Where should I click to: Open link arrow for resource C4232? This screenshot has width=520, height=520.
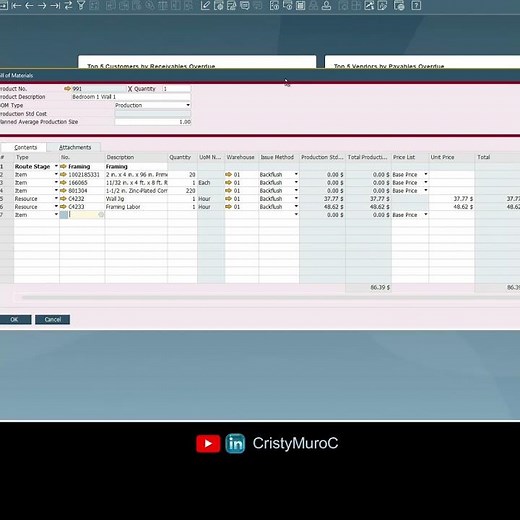click(63, 199)
